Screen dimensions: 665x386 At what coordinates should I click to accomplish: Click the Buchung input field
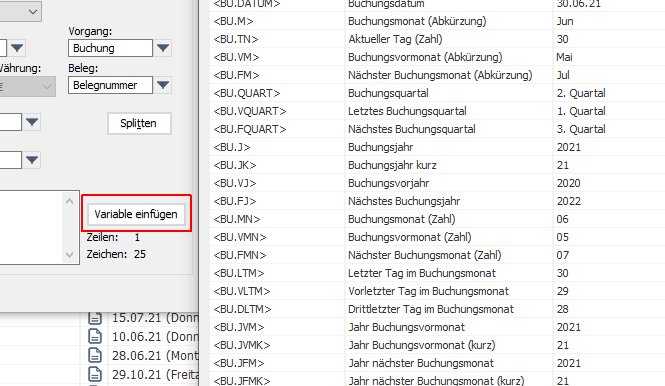110,48
